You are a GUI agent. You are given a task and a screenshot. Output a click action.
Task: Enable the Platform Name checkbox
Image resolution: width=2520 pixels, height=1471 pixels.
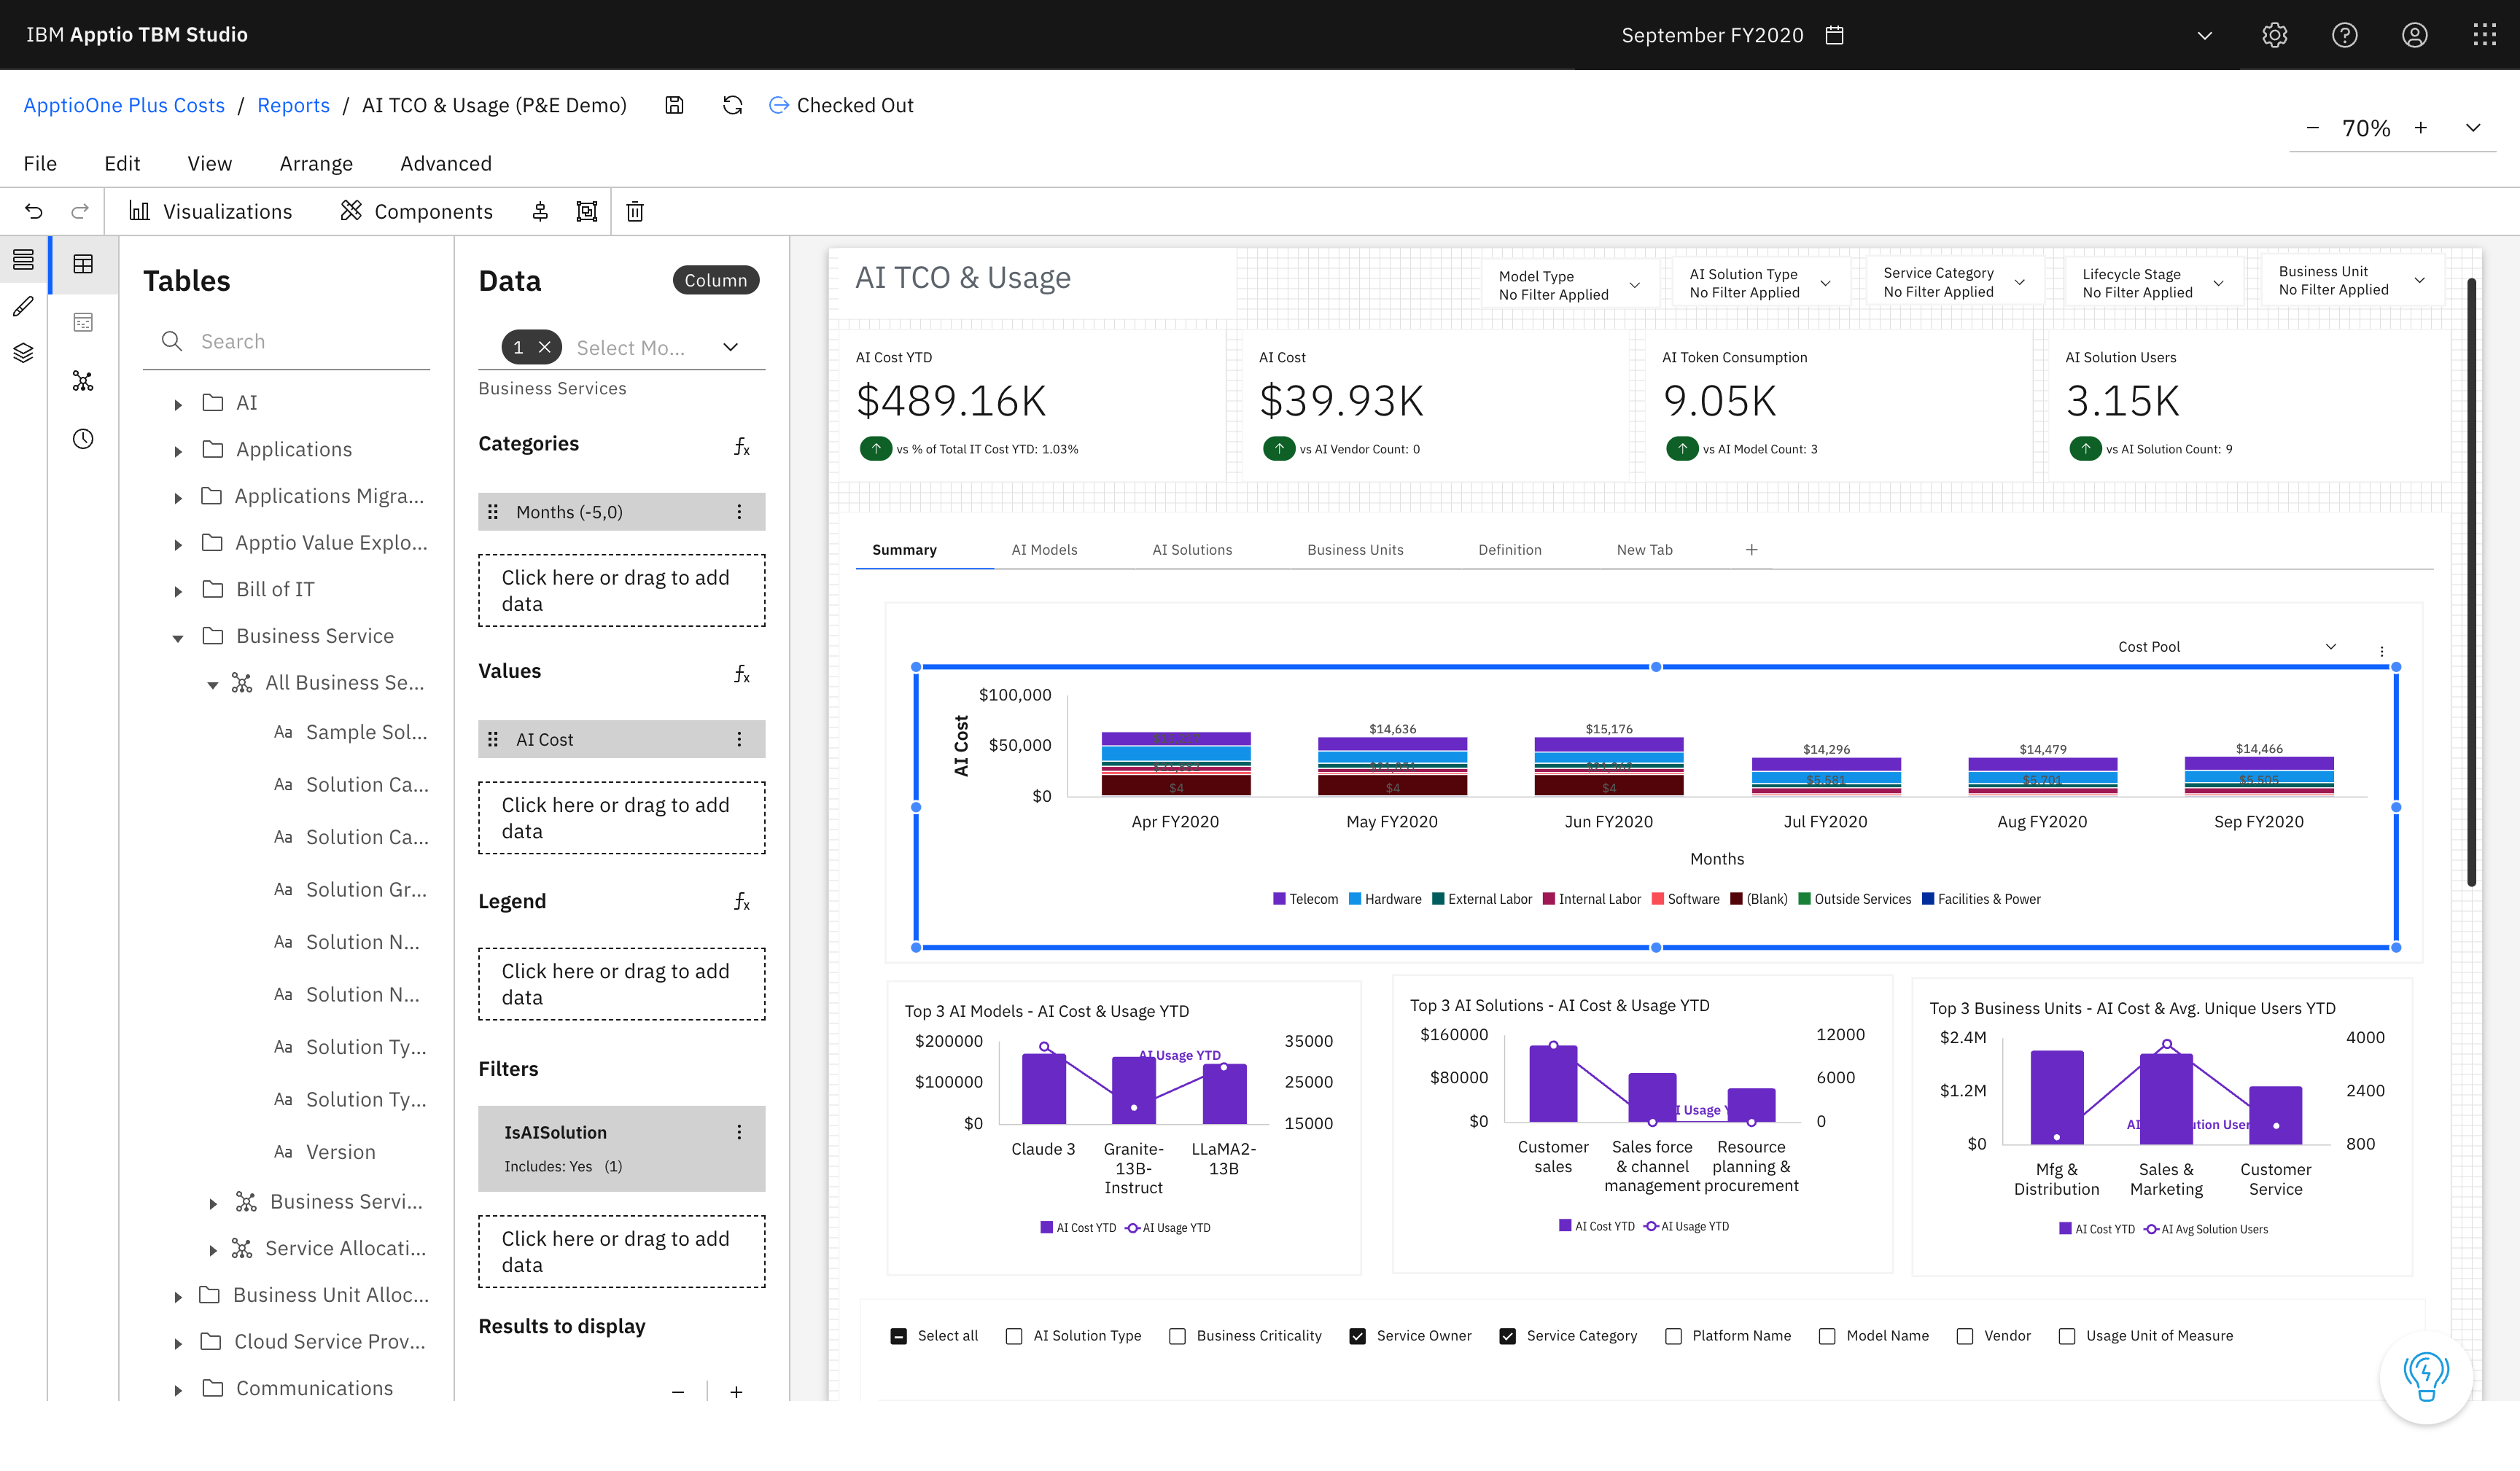1673,1336
